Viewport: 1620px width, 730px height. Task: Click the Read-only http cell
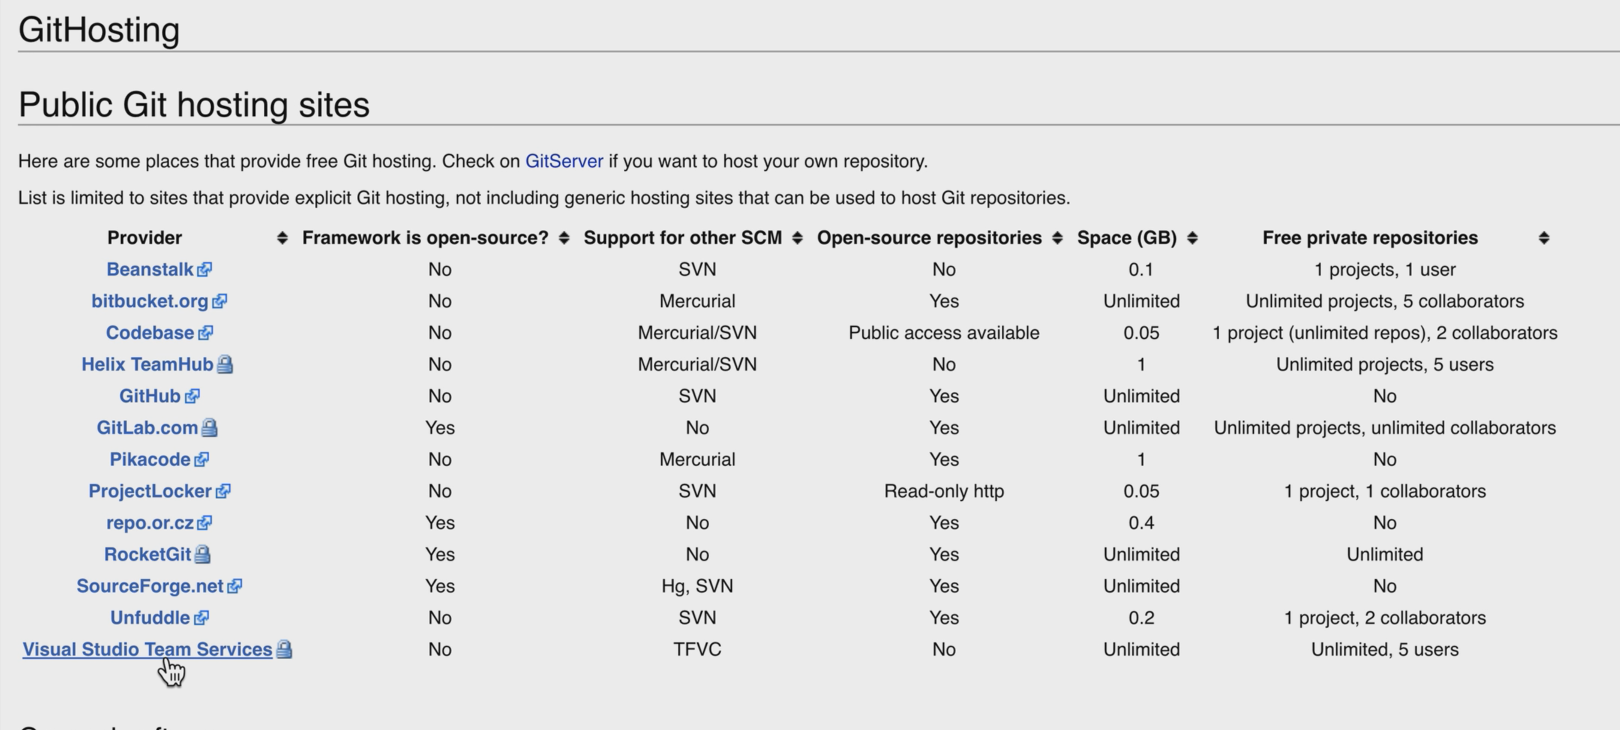944,491
